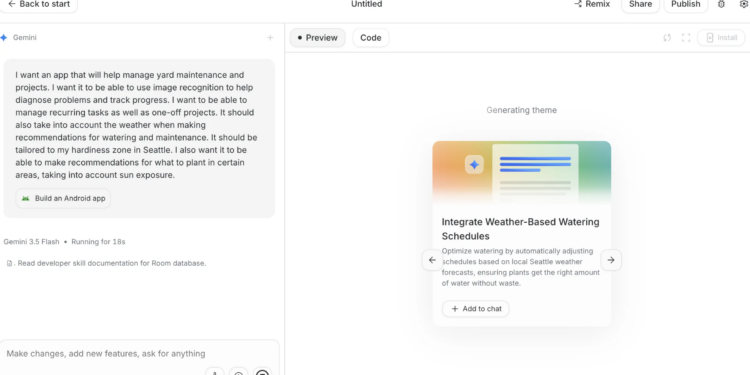Click the Build an Android app chip

point(63,199)
